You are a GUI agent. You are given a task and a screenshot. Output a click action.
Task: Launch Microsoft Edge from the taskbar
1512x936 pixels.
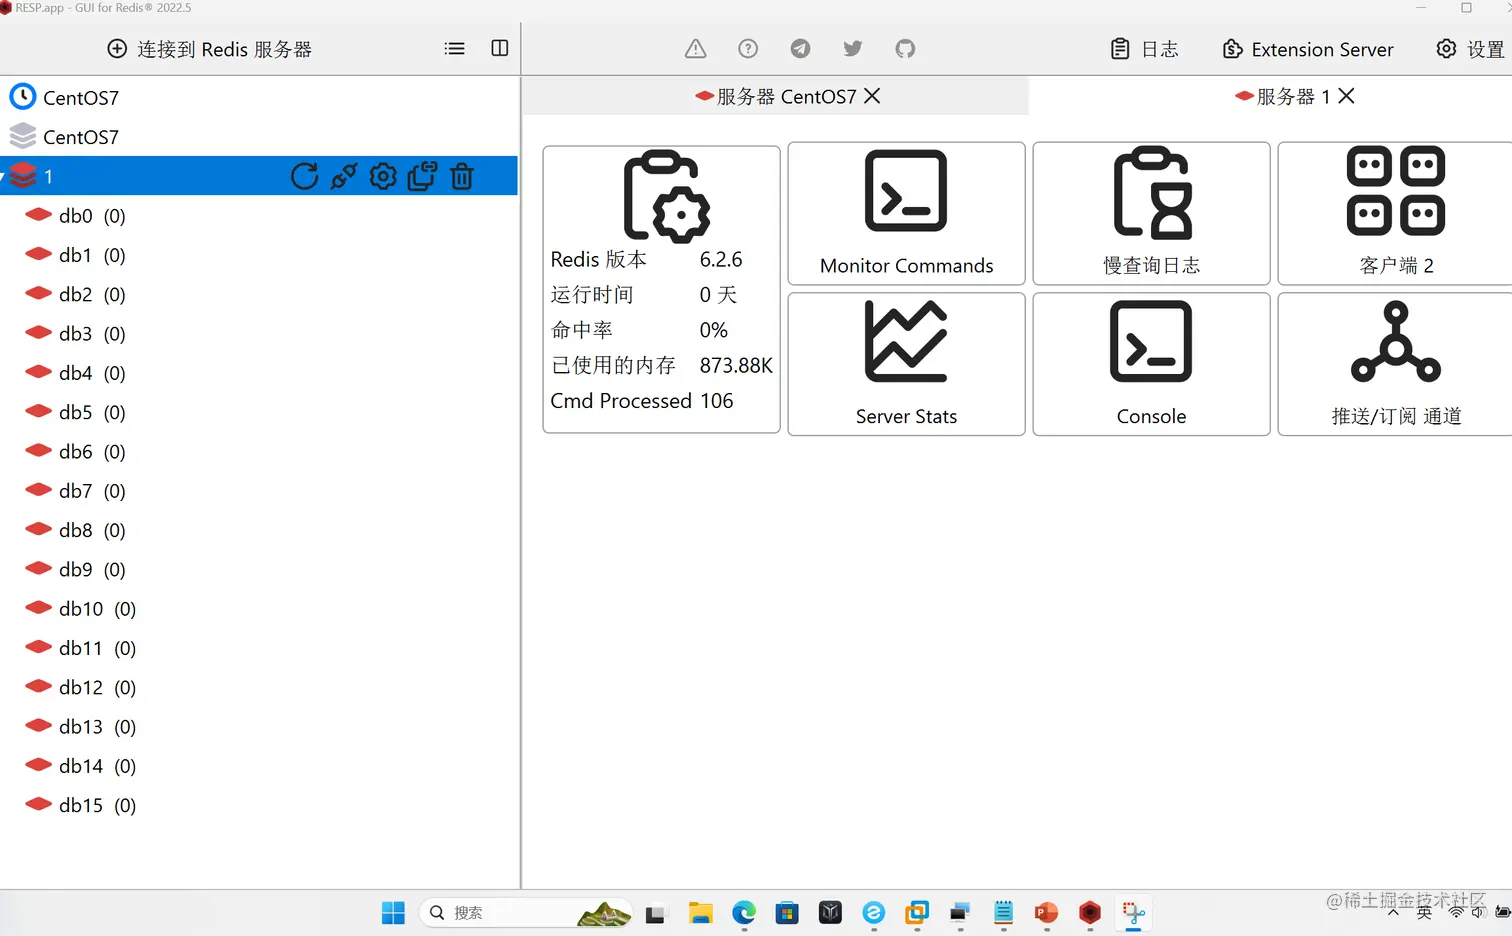744,913
